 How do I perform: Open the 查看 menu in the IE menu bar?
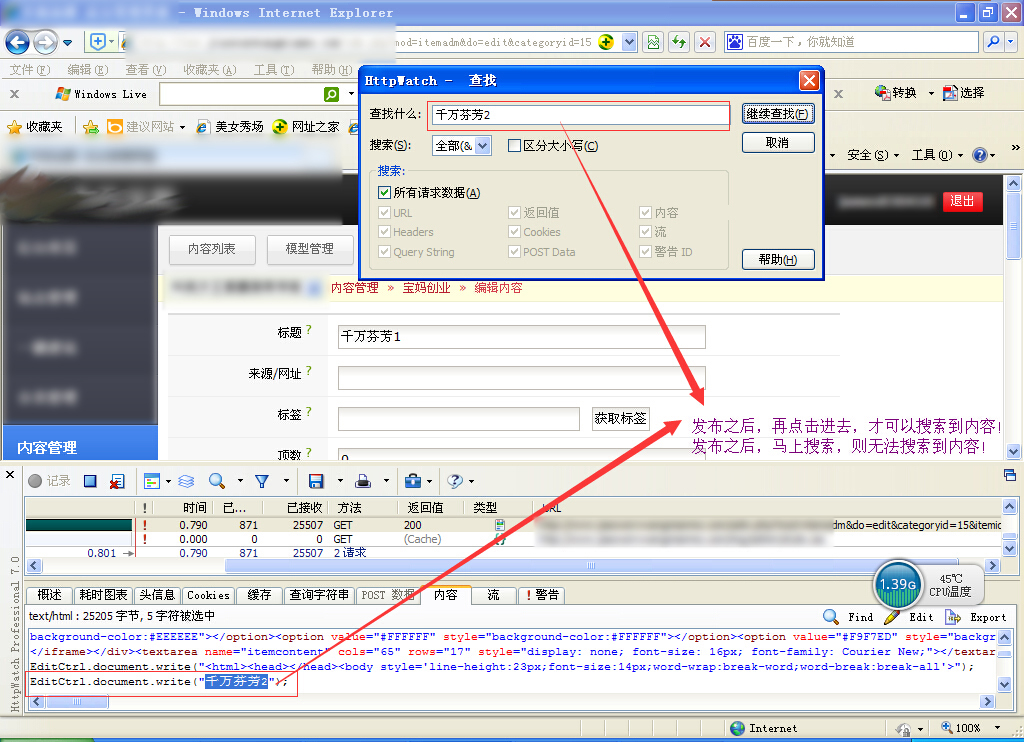coord(145,70)
